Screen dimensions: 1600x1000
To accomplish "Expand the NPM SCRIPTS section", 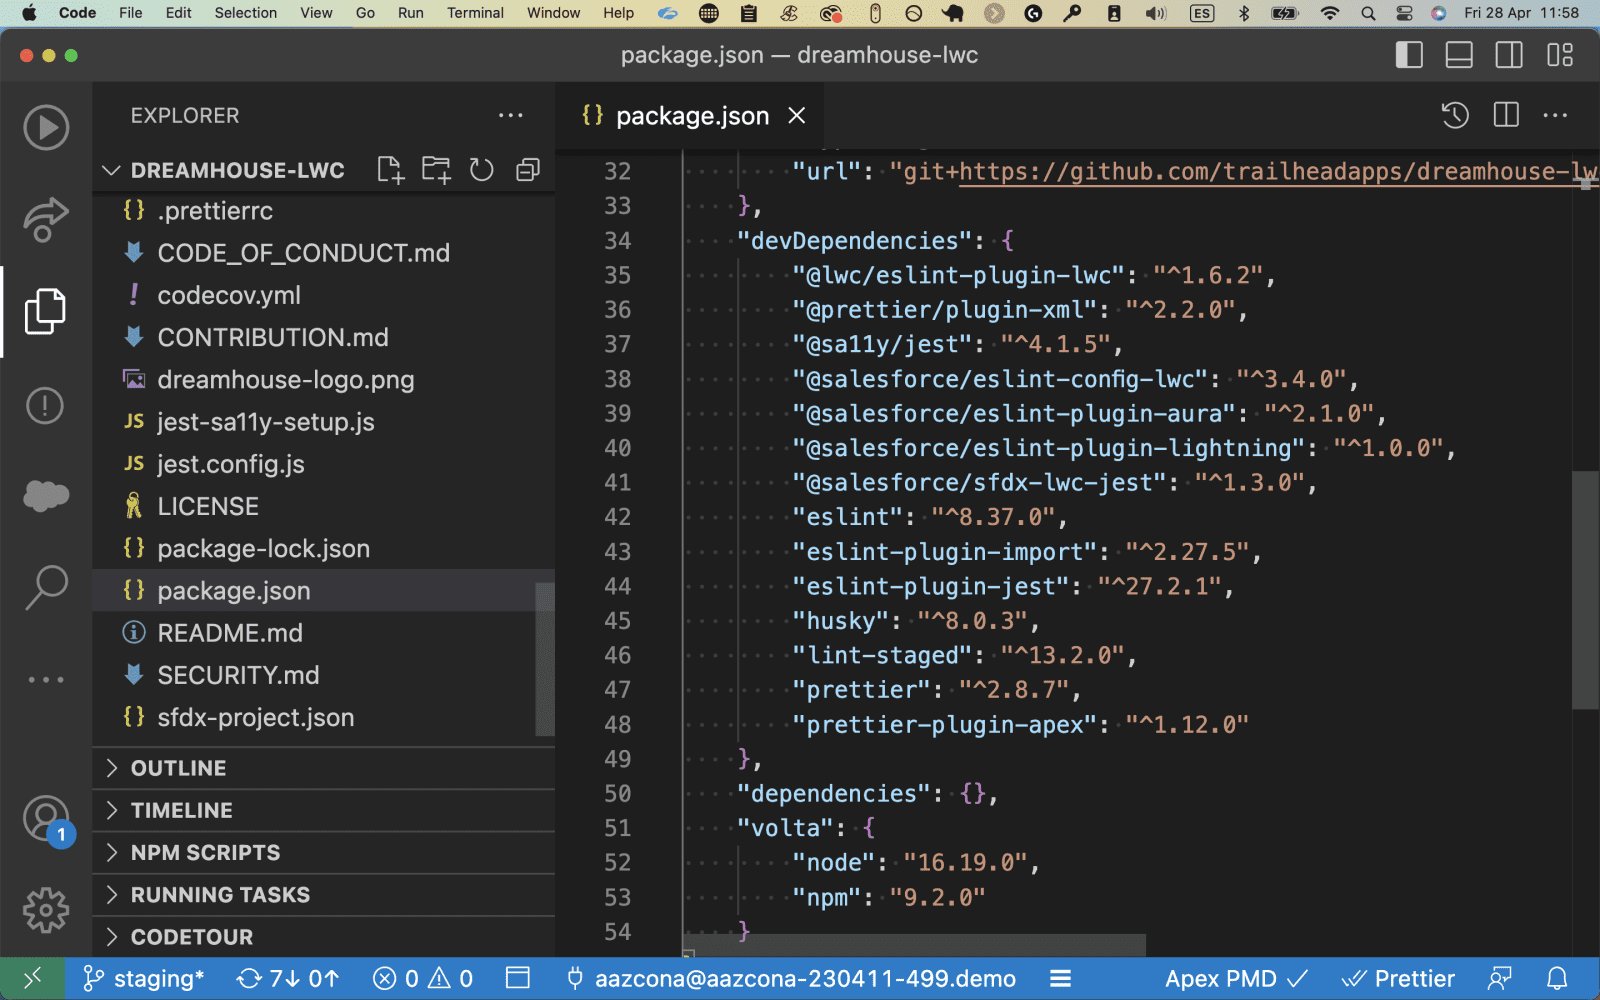I will pos(205,853).
